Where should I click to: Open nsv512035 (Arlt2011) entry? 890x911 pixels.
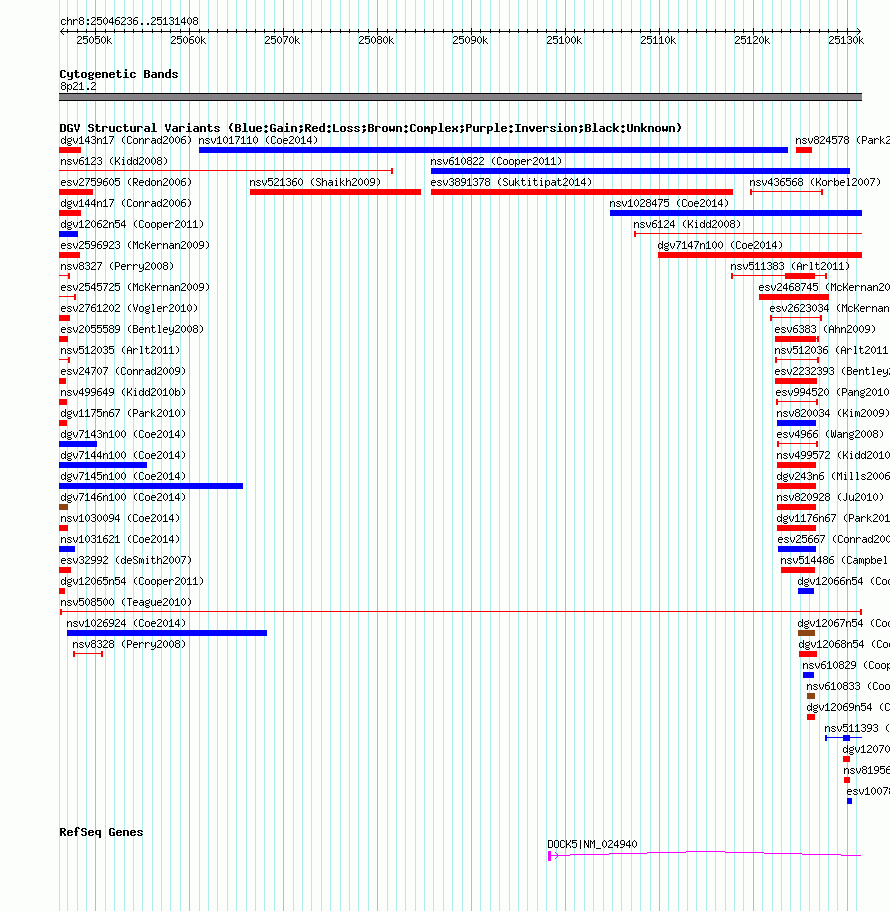click(x=120, y=350)
